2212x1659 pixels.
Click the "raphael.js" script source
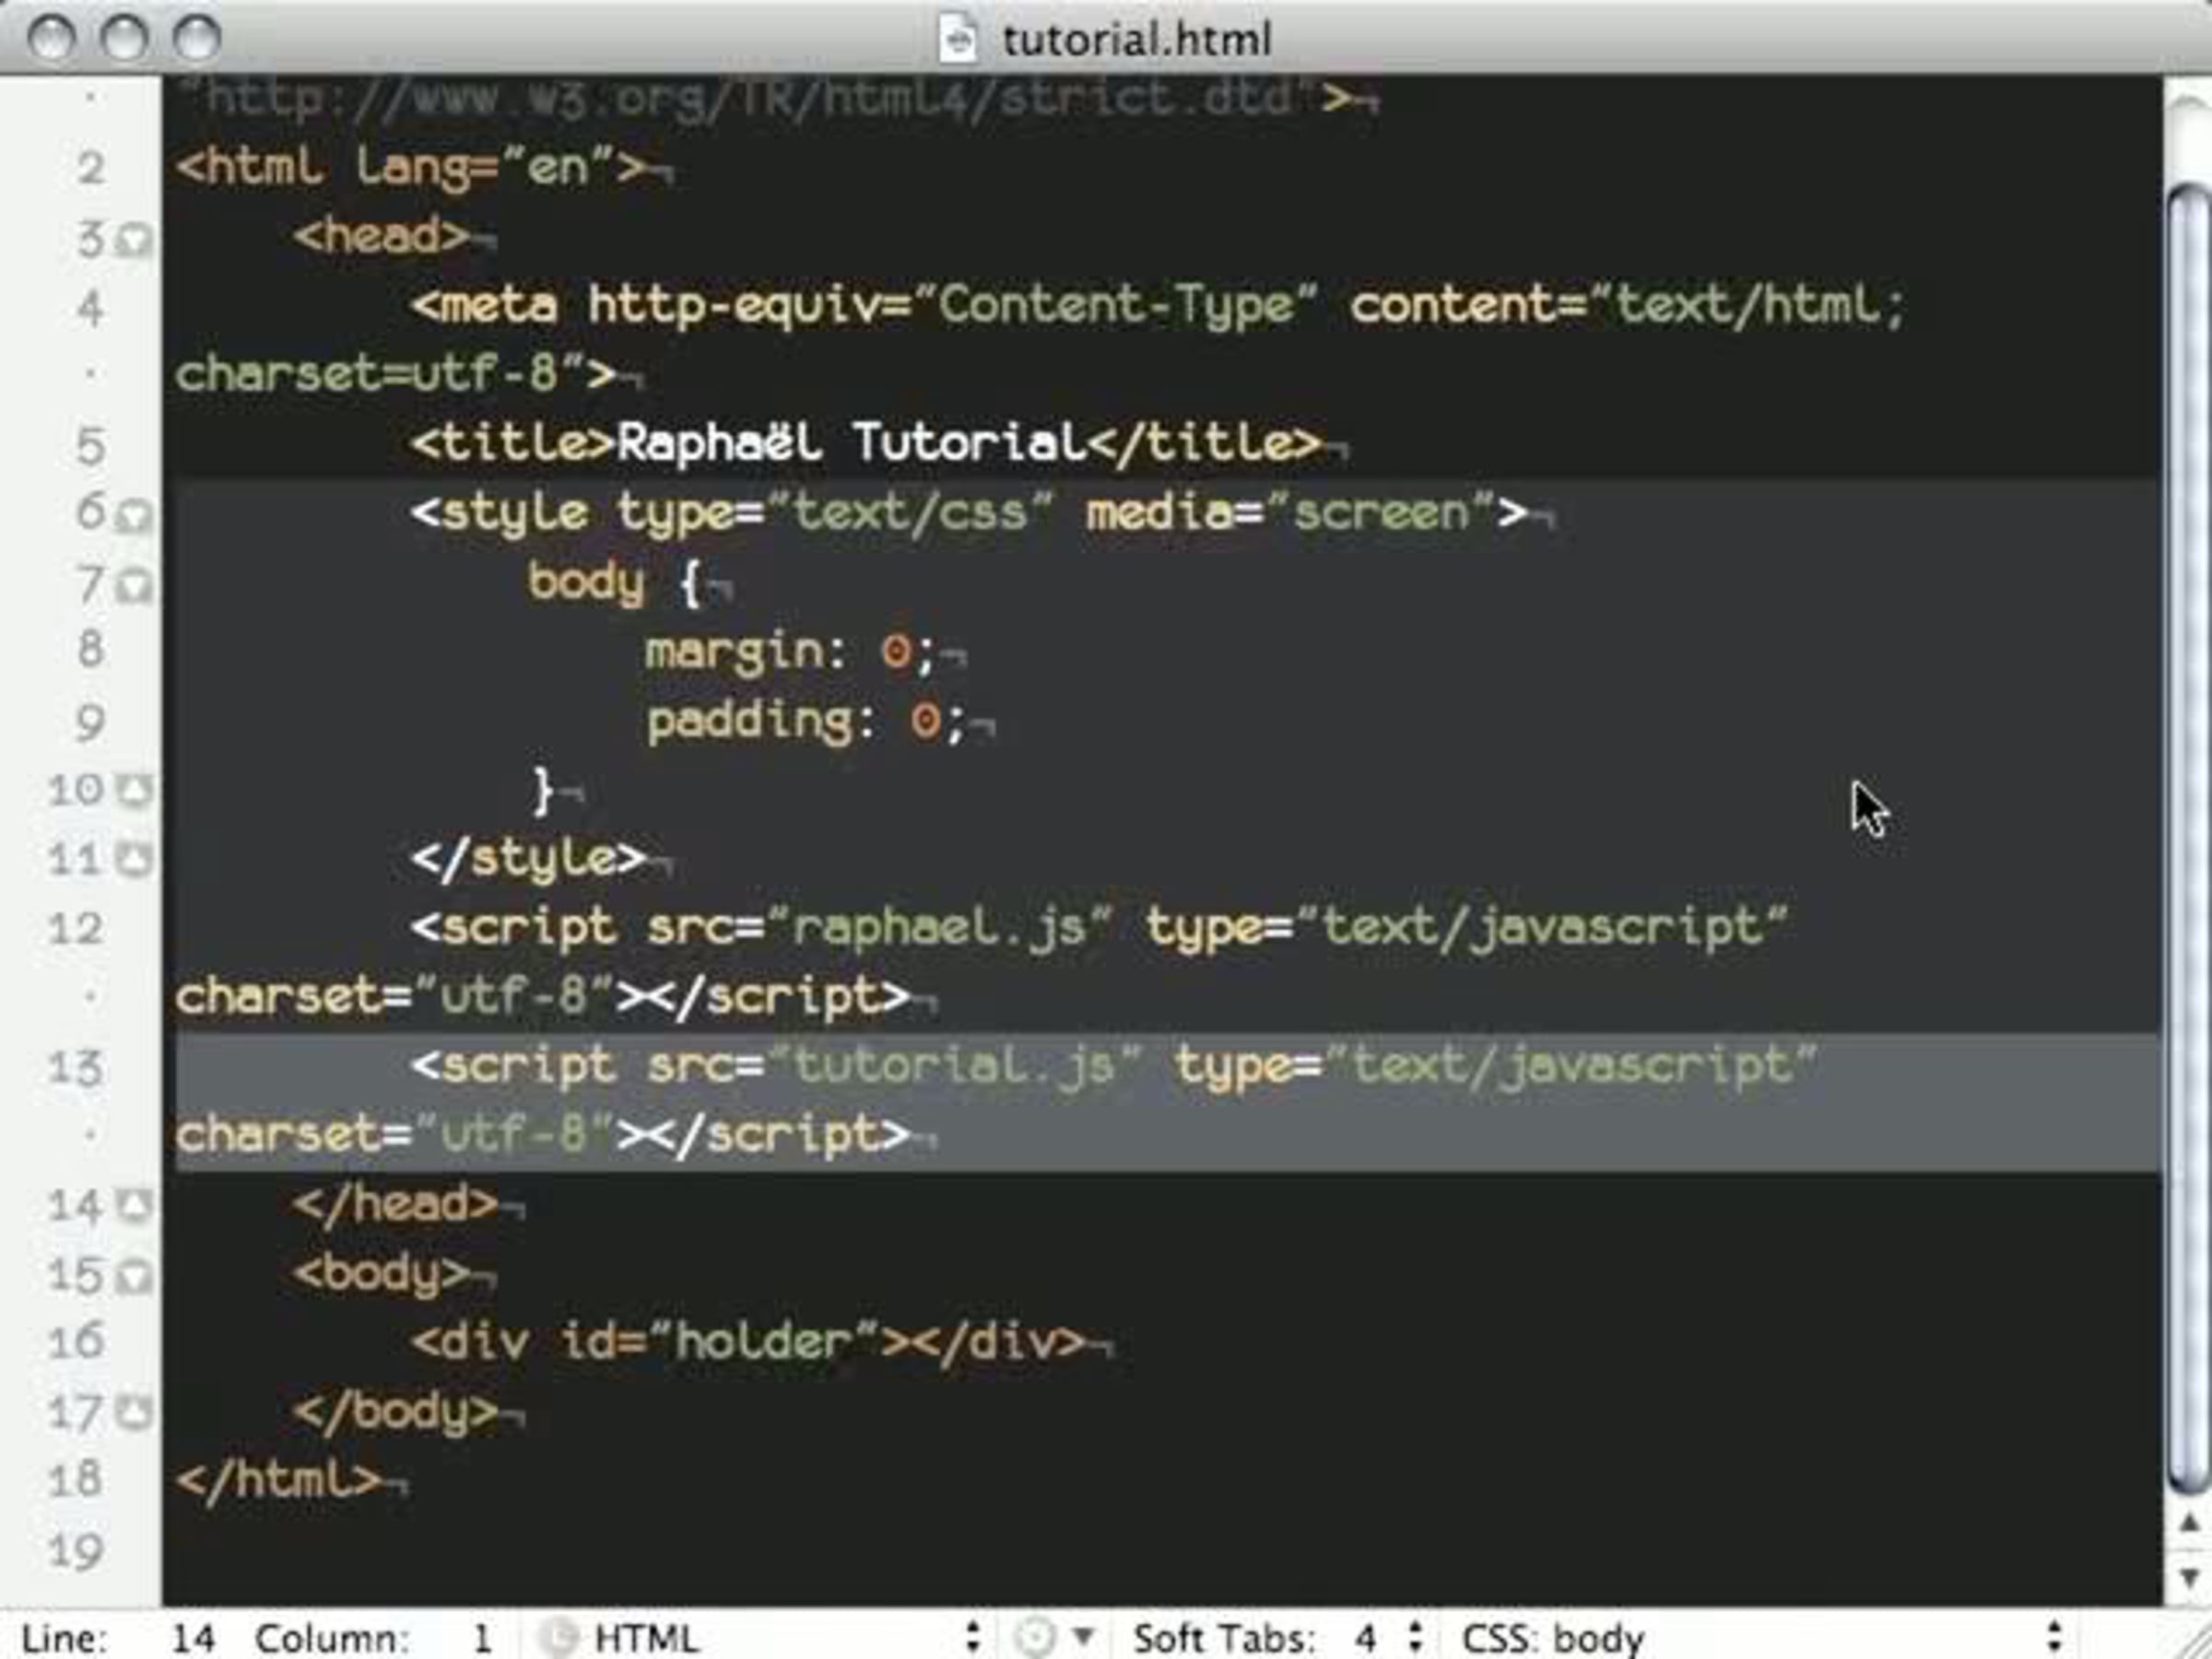pyautogui.click(x=940, y=928)
